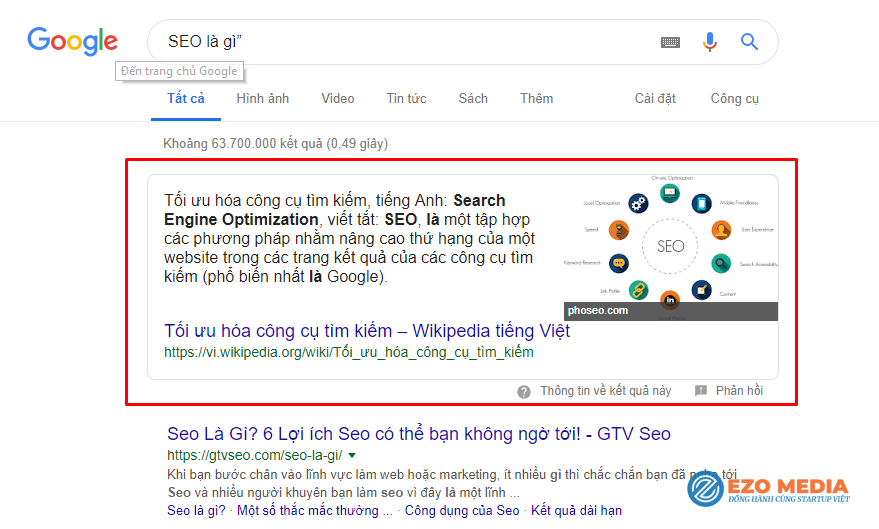Image resolution: width=879 pixels, height=529 pixels.
Task: Open 'Công cụ' search tools
Action: (734, 99)
